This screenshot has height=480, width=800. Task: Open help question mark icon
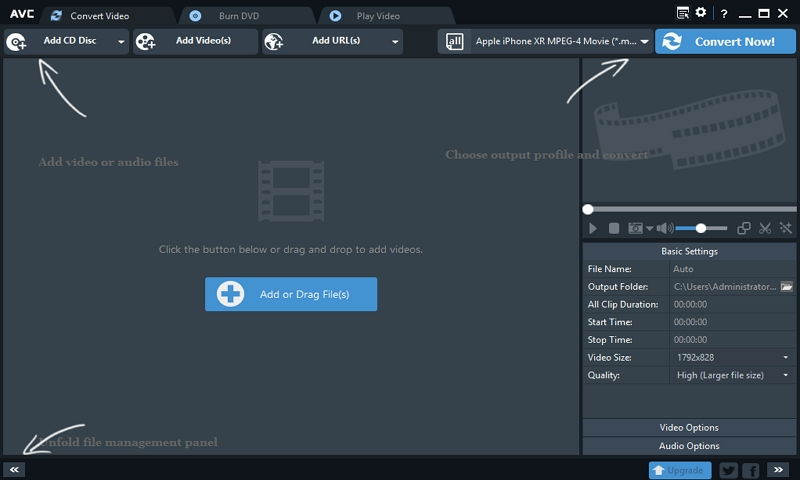[x=724, y=14]
